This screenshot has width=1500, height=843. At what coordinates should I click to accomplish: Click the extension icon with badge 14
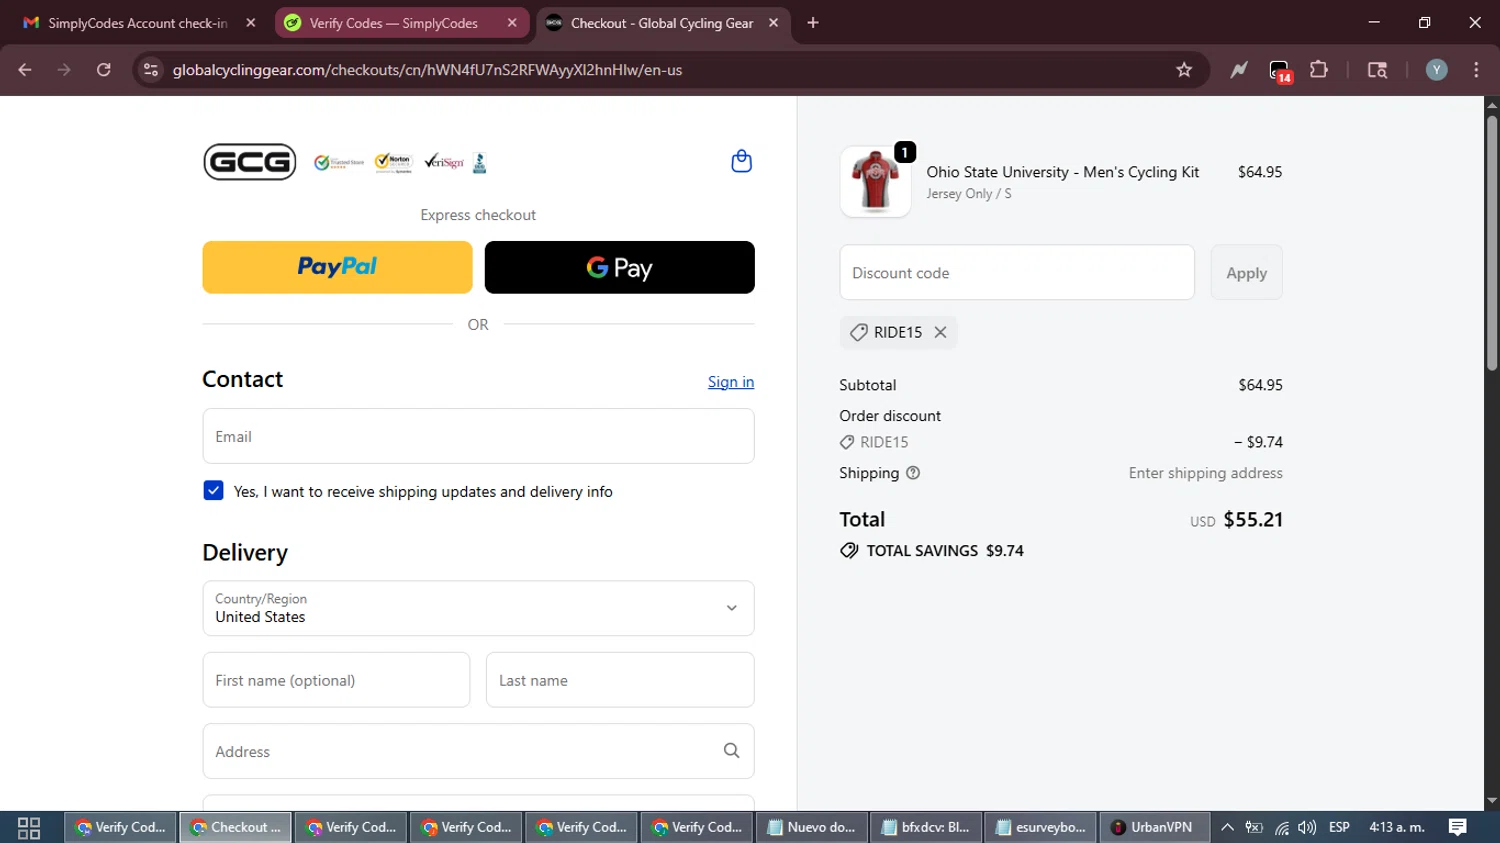coord(1280,71)
